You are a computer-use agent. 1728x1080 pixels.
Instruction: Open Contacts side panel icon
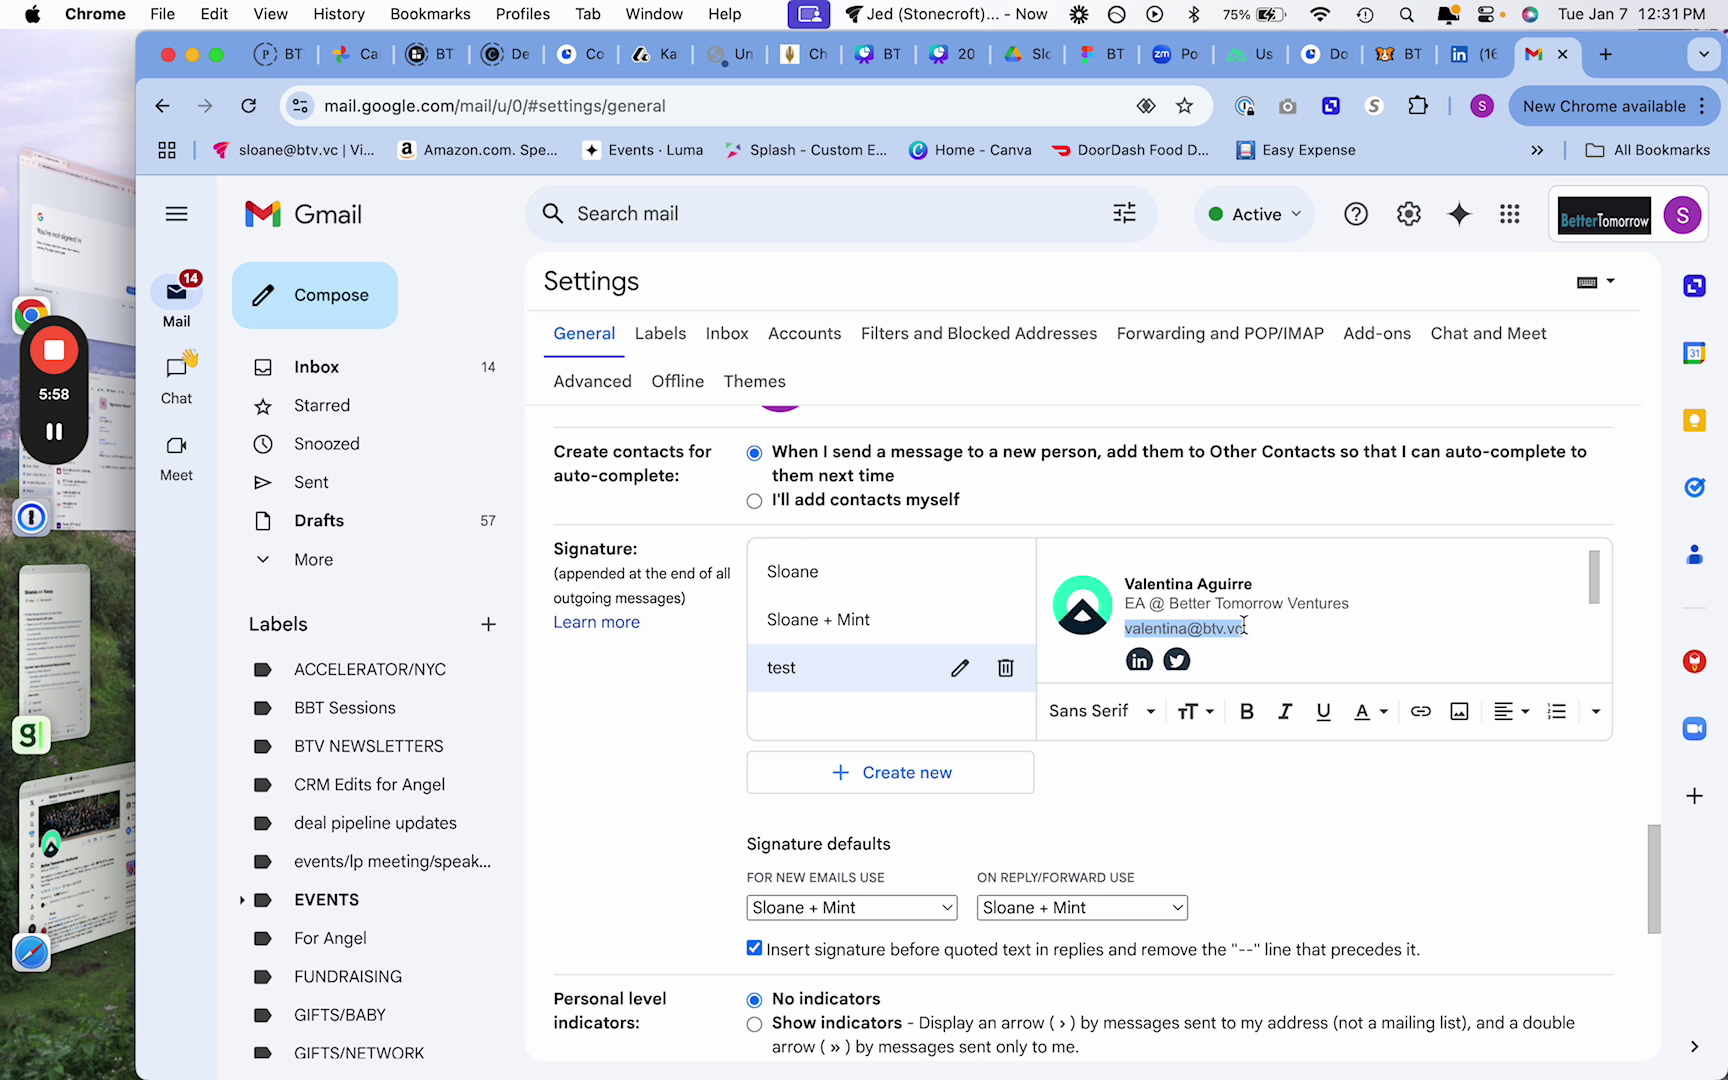tap(1694, 554)
